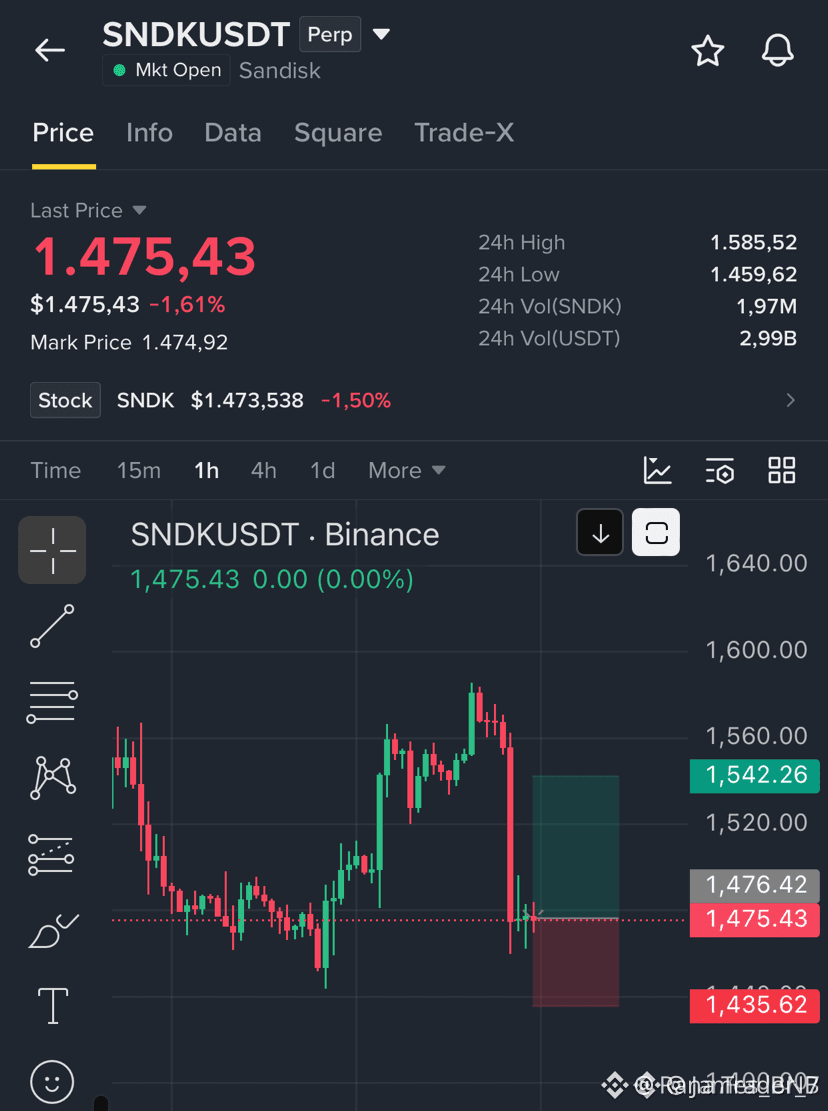Toggle the fullscreen chart button
The width and height of the screenshot is (828, 1111).
pos(656,533)
